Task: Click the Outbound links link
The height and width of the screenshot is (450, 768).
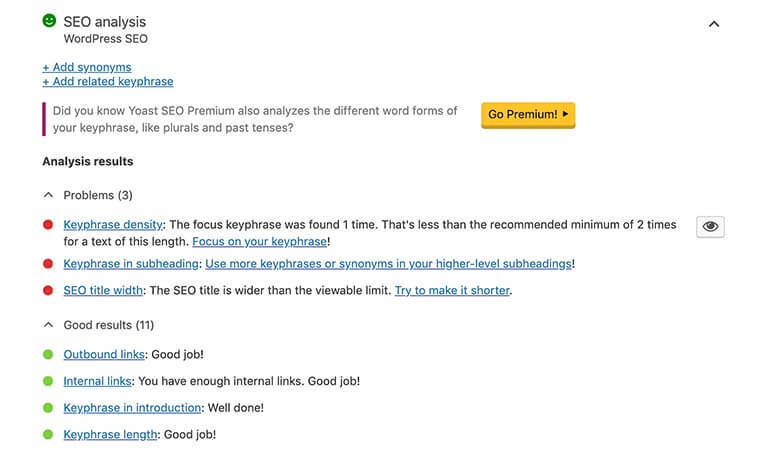Action: pos(104,355)
